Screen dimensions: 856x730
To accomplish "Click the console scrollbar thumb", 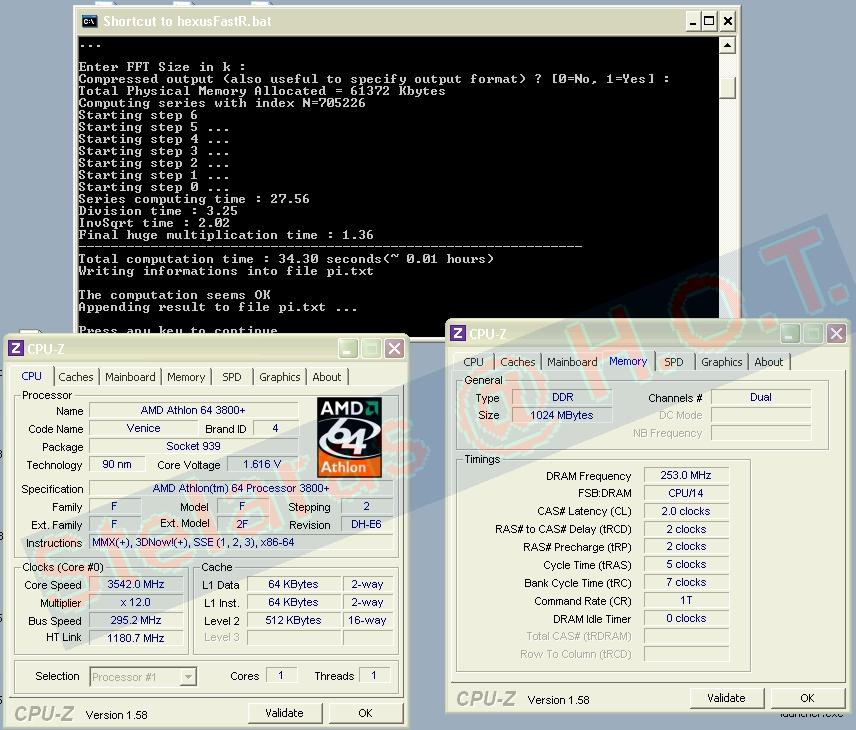I will [x=727, y=87].
